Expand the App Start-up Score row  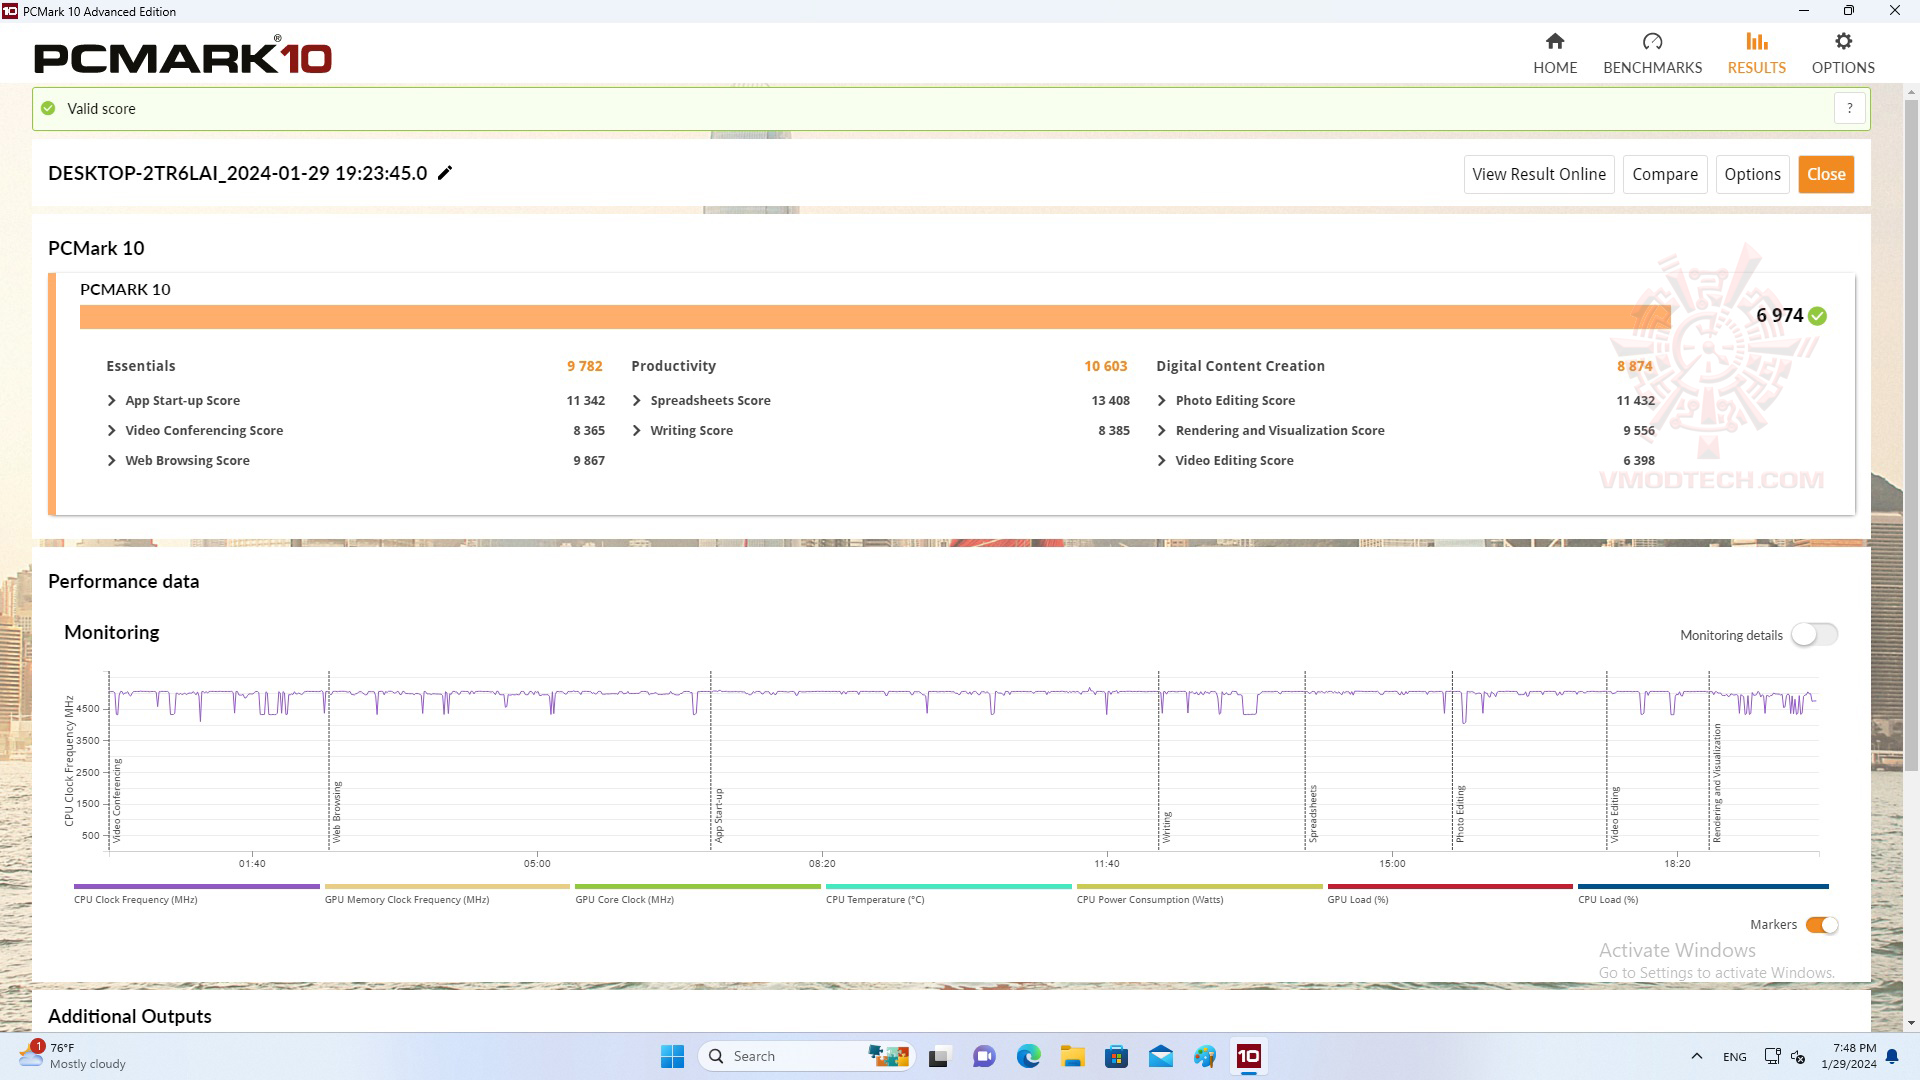[x=112, y=400]
